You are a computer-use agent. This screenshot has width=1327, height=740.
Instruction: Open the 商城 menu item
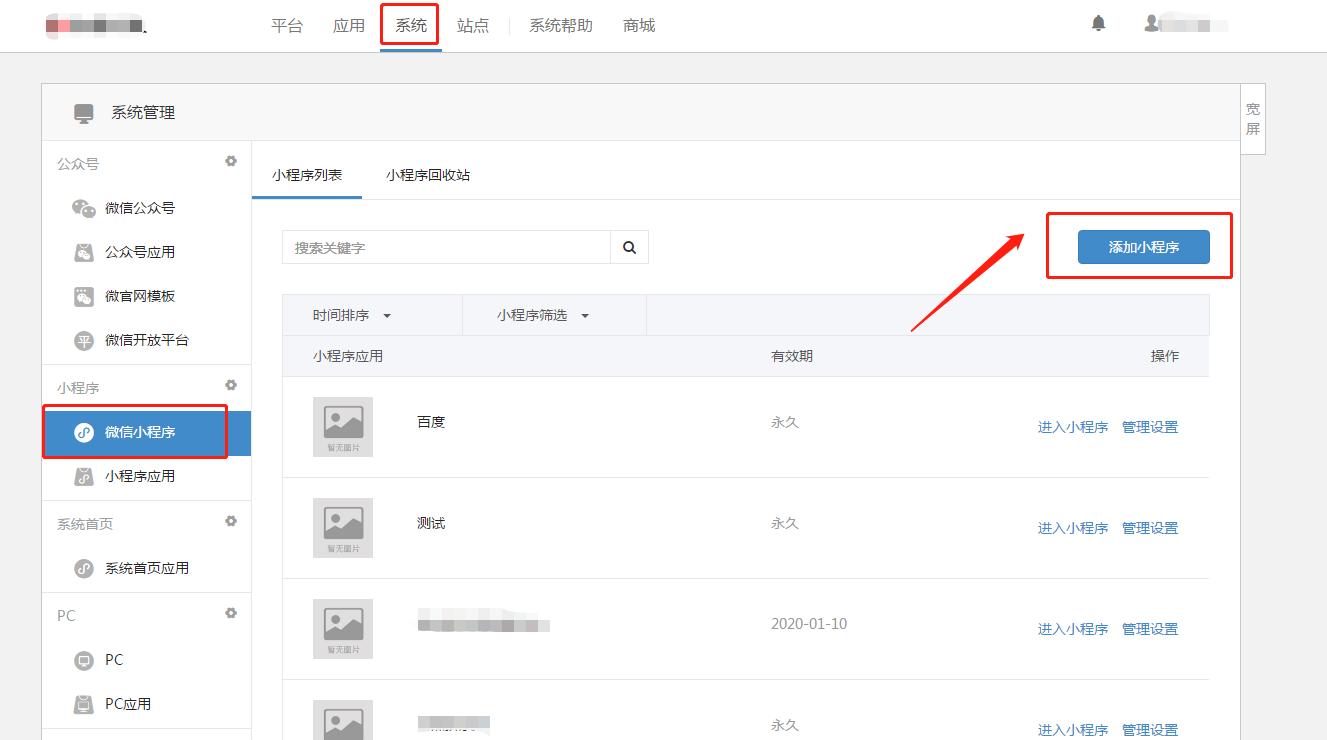(638, 25)
